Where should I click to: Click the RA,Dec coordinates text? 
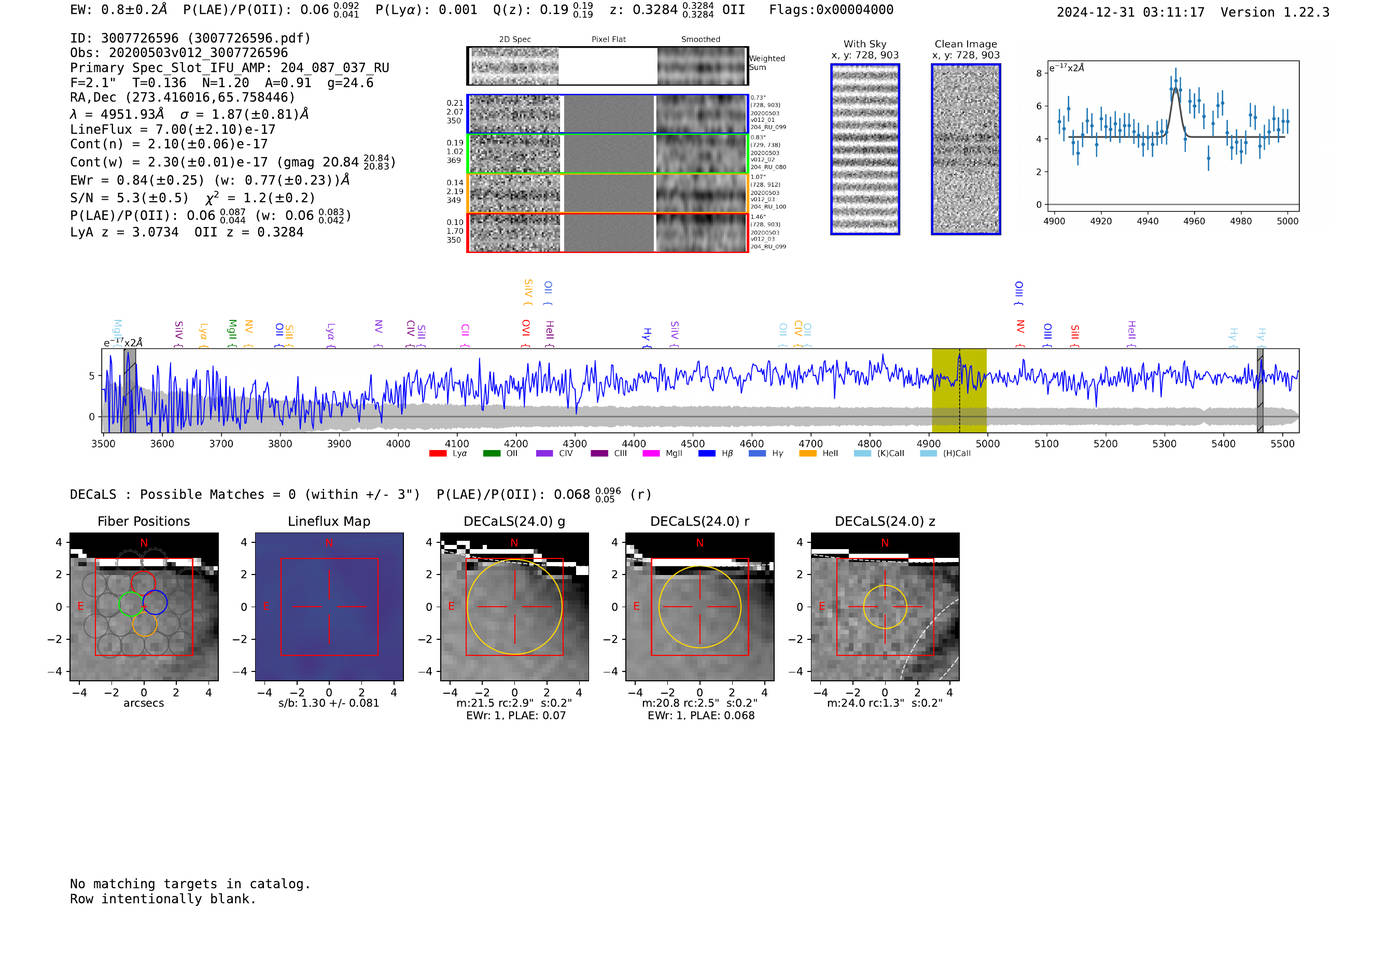pyautogui.click(x=183, y=97)
